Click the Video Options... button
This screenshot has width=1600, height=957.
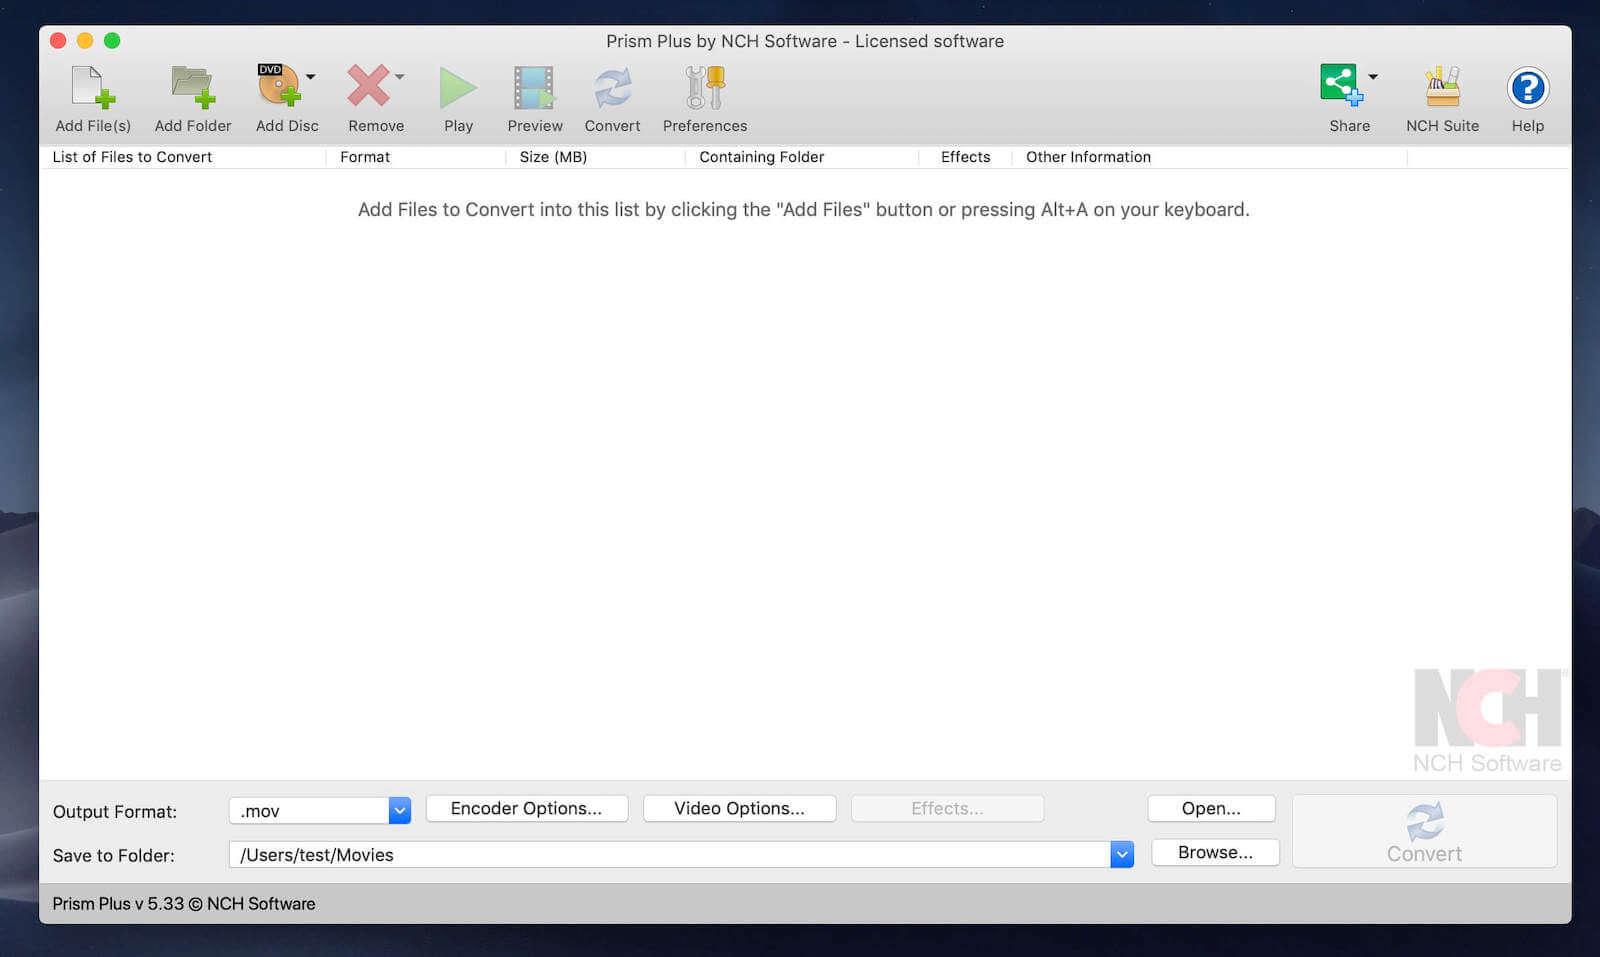click(x=739, y=809)
